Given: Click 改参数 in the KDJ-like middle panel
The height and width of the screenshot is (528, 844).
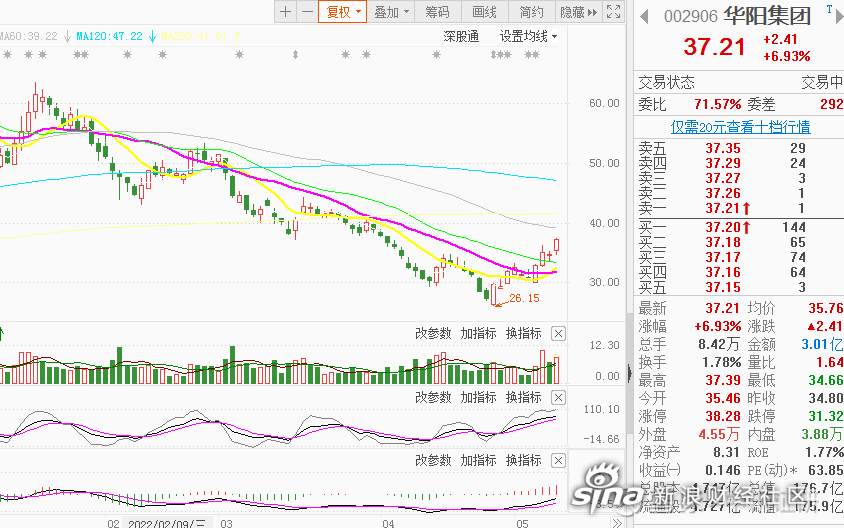Looking at the screenshot, I should [x=433, y=397].
